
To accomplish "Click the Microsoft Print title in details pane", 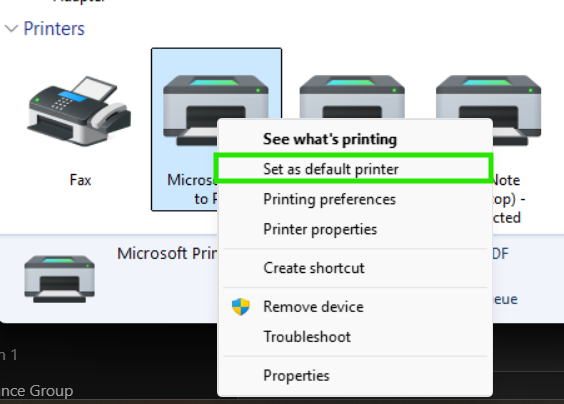I will click(x=168, y=254).
